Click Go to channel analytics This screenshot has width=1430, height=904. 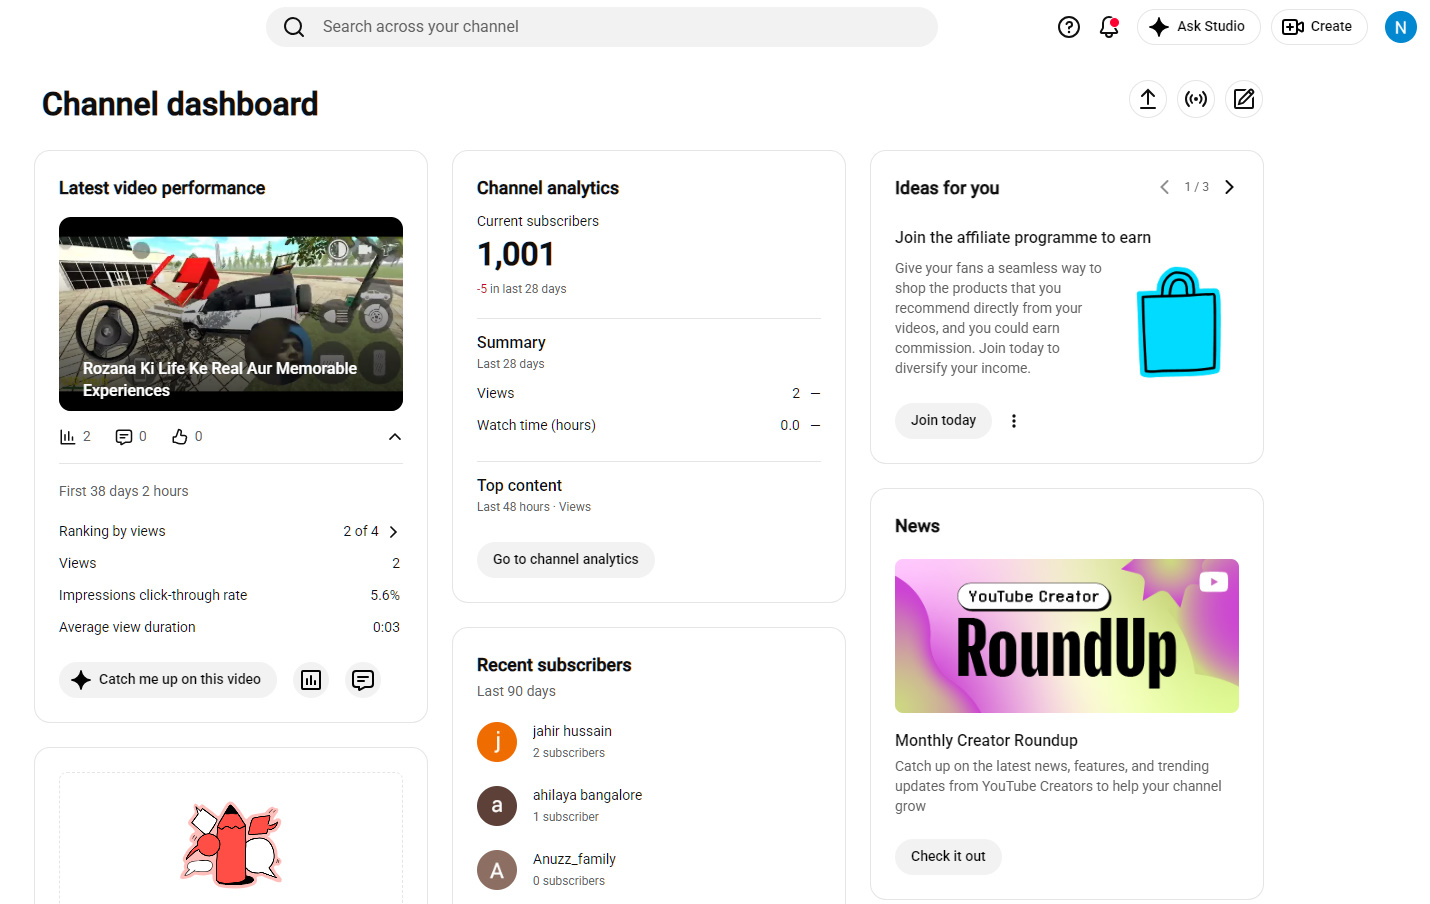pyautogui.click(x=566, y=560)
